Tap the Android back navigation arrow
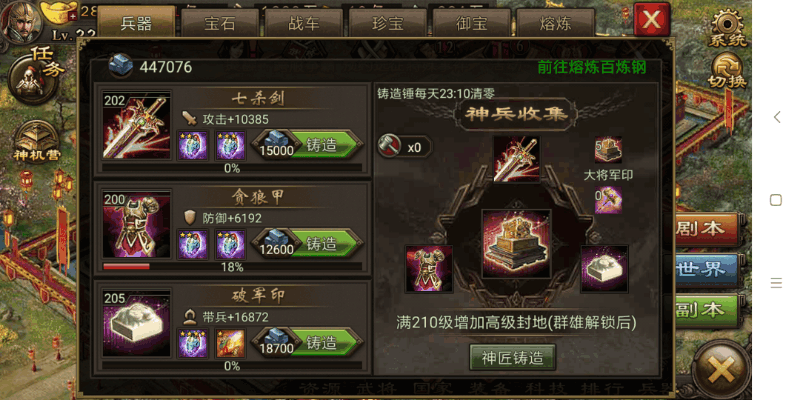Viewport: 800px width, 400px height. tap(777, 117)
